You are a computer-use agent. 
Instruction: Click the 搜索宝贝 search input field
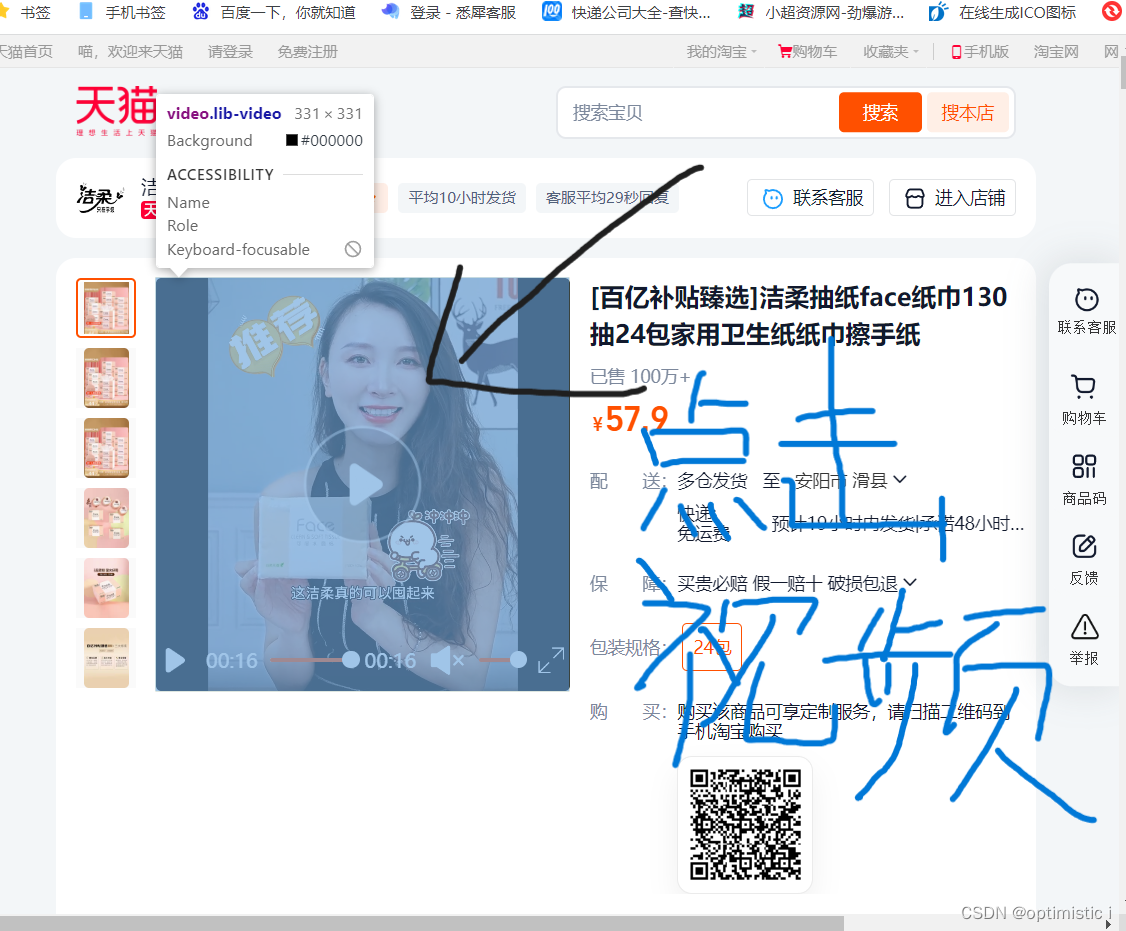click(x=697, y=113)
